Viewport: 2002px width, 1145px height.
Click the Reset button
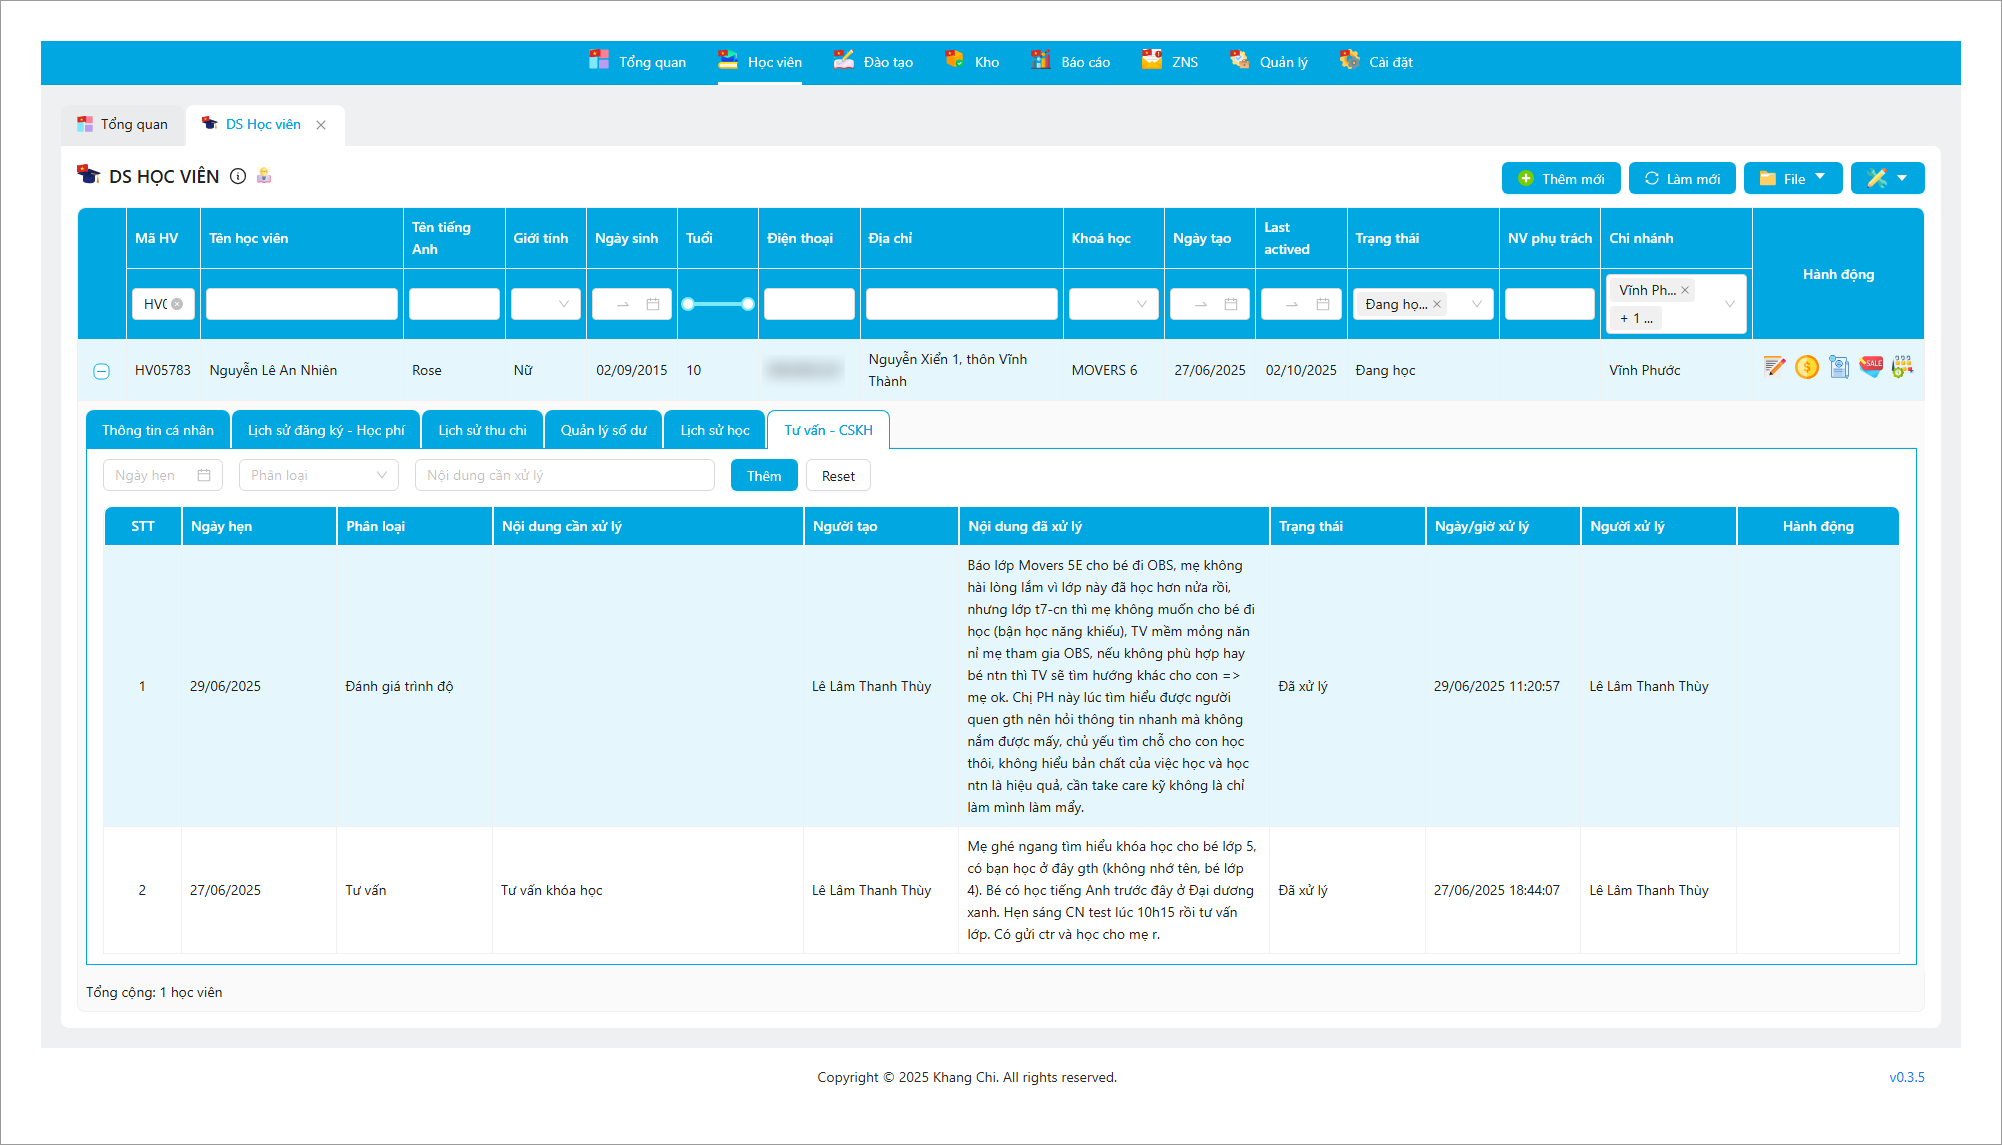[x=838, y=476]
